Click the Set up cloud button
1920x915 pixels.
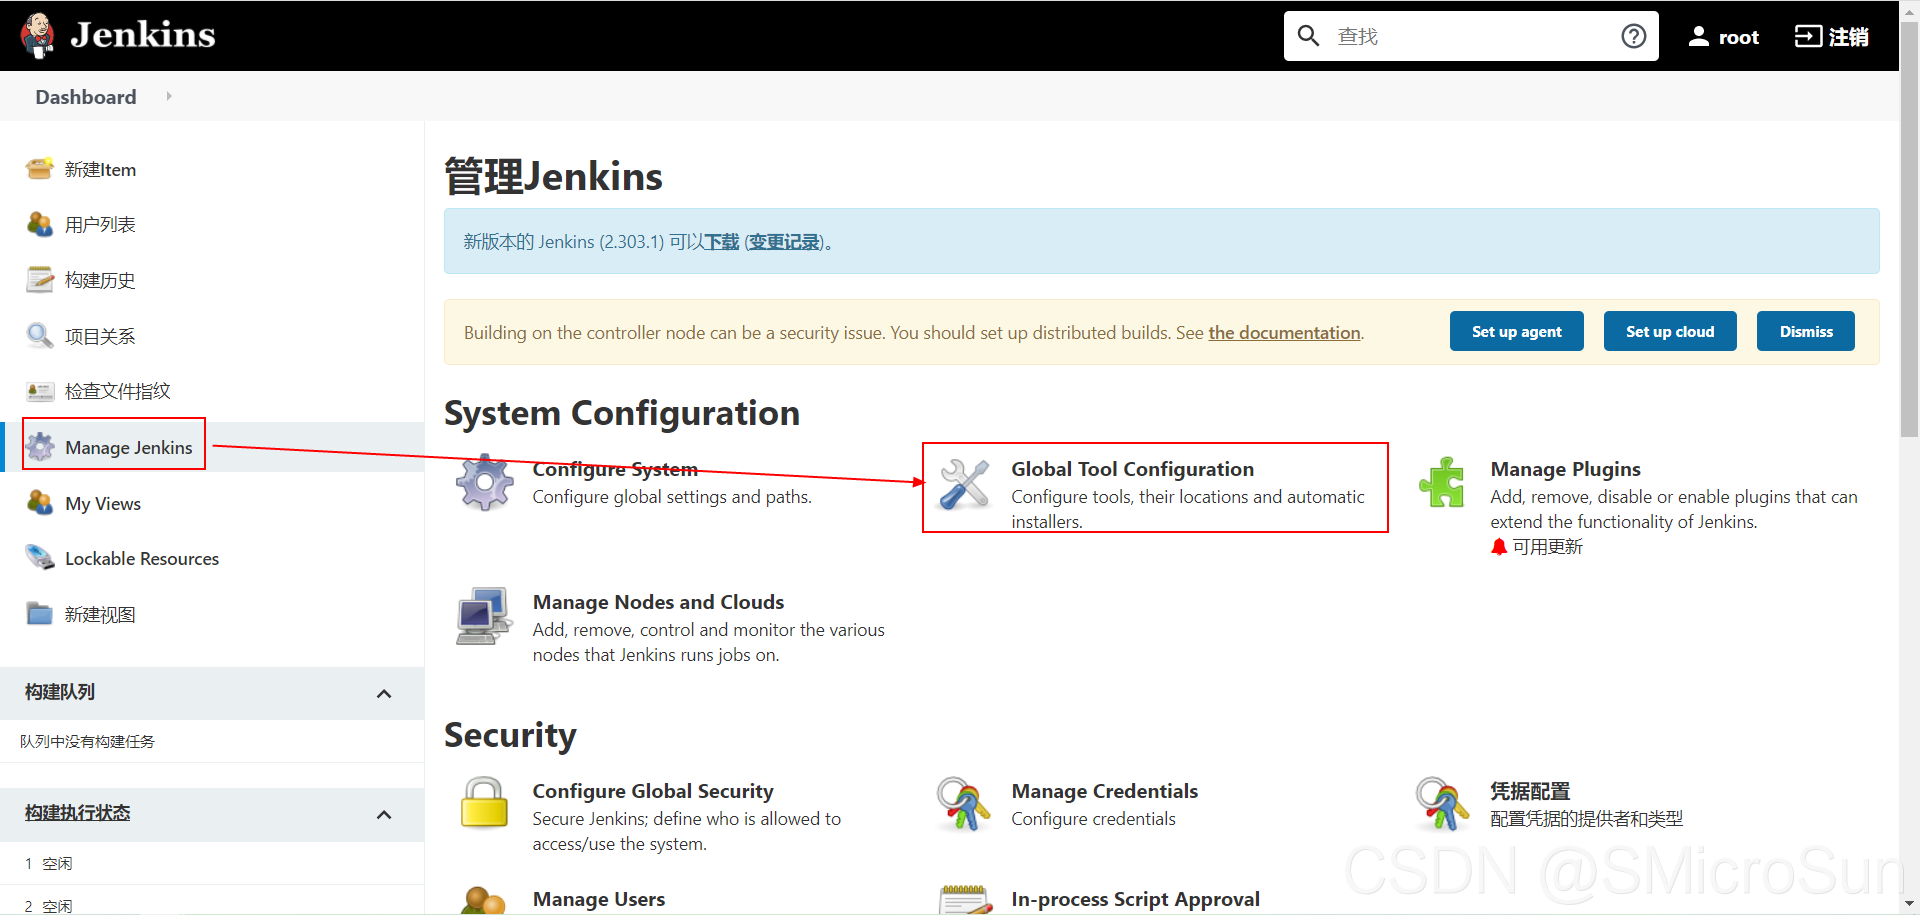1670,331
